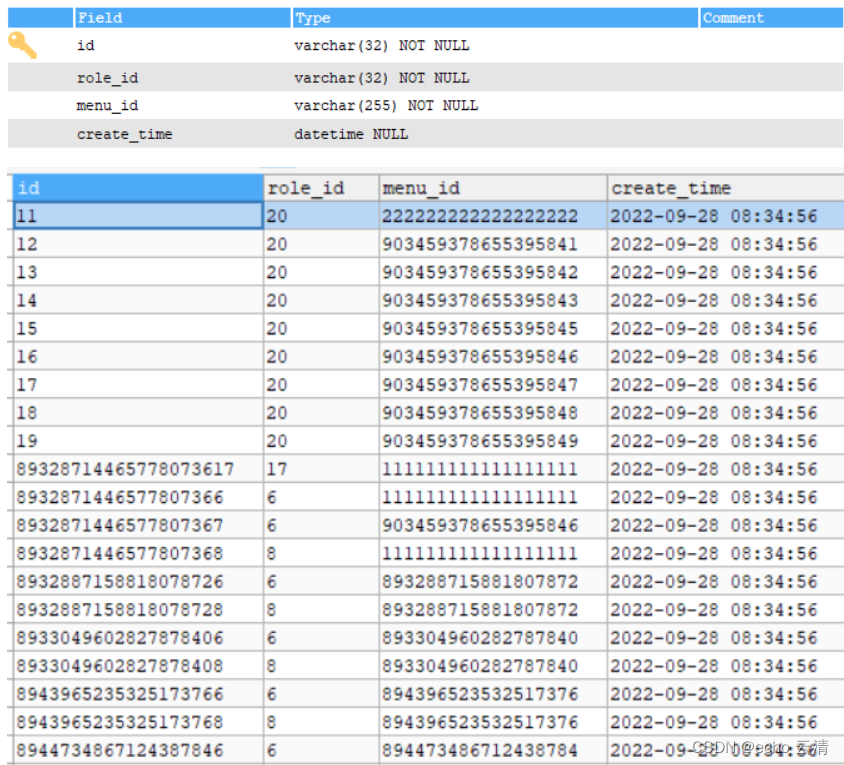844x765 pixels.
Task: Select id cell 893304960282787 8406 row
Action: click(x=138, y=637)
